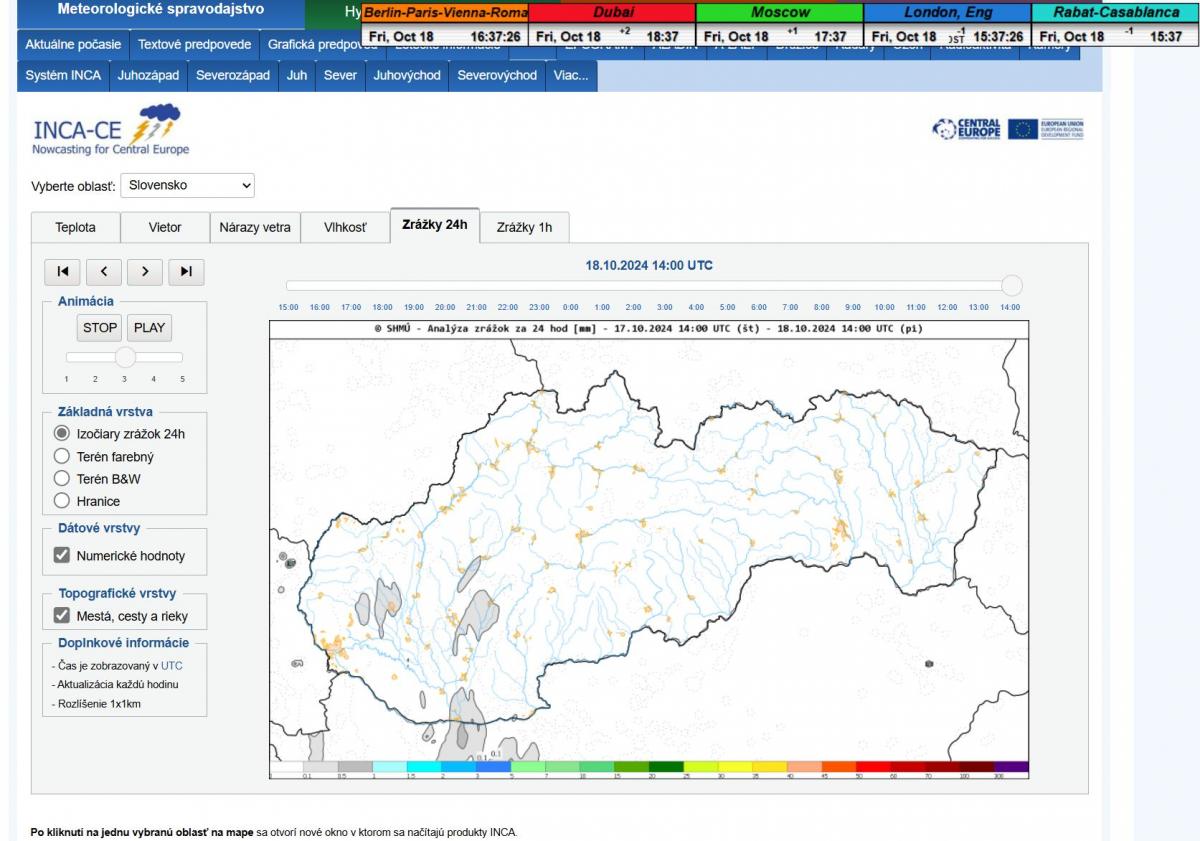
Task: Select Terén farebný base layer
Action: [x=62, y=457]
